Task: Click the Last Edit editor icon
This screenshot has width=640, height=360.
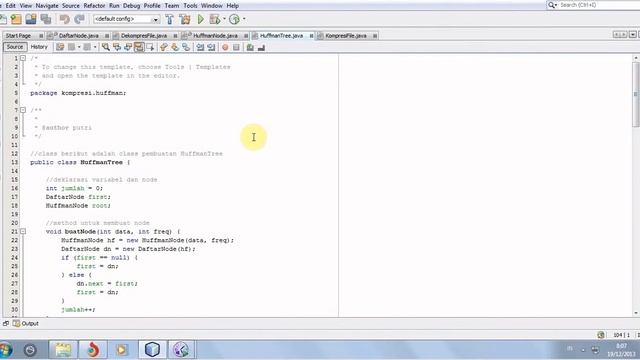Action: click(60, 47)
